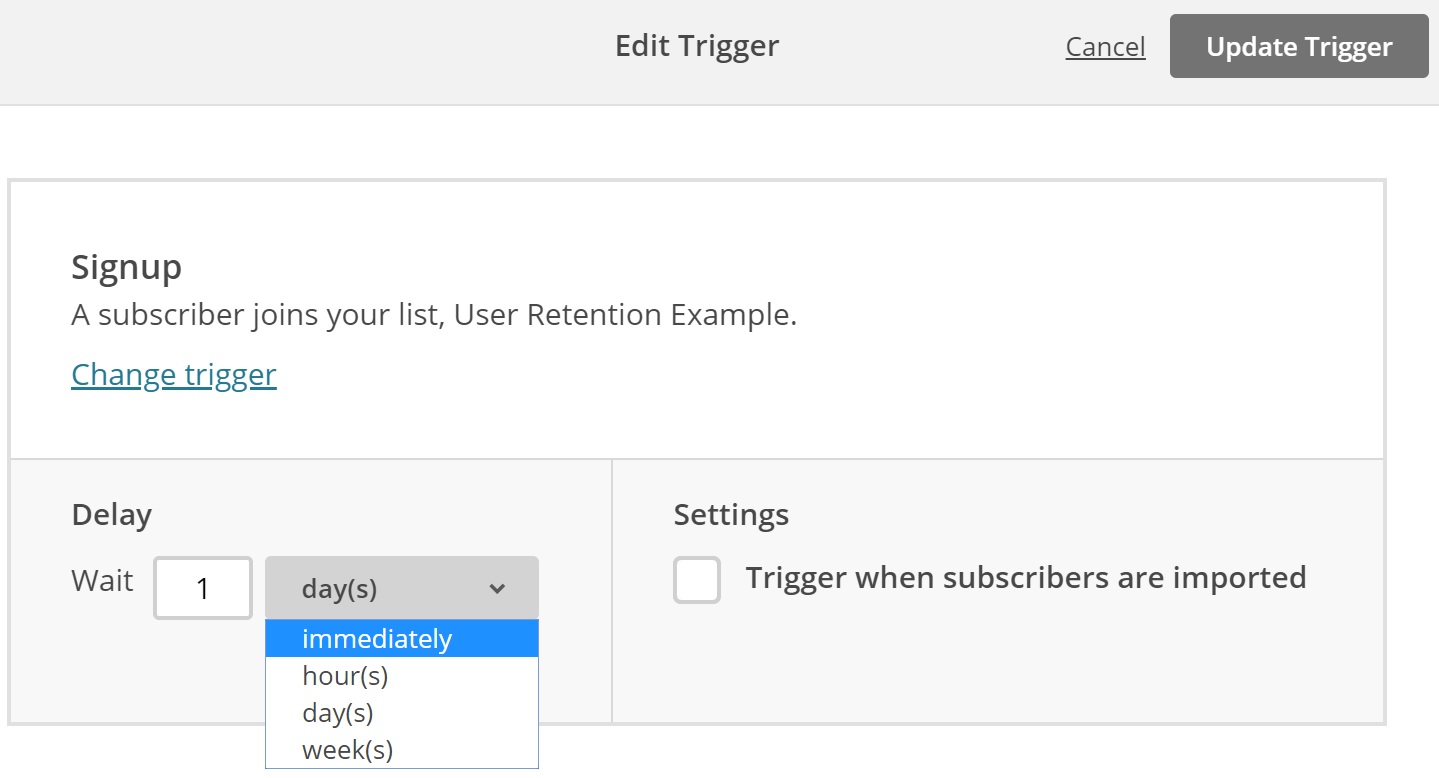The image size is (1439, 778).
Task: Click the dropdown chevron next to day(s)
Action: pos(497,589)
